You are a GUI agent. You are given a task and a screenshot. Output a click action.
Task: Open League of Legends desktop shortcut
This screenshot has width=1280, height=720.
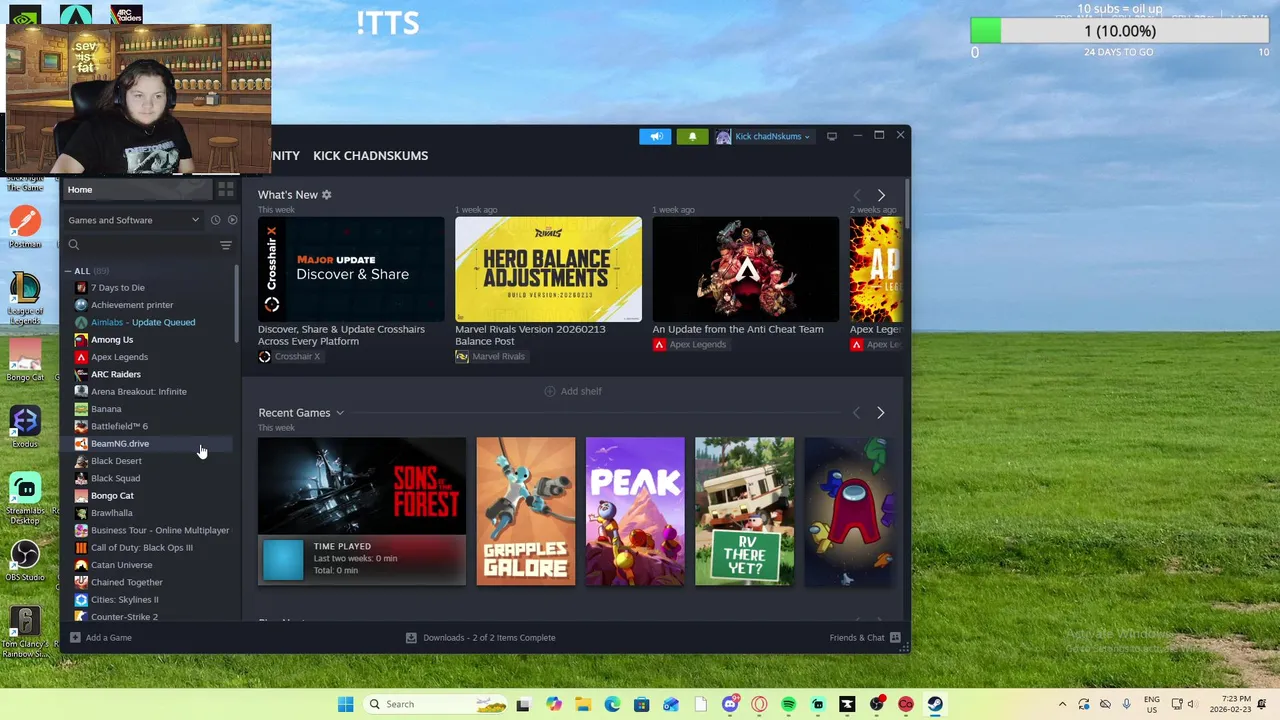(25, 298)
